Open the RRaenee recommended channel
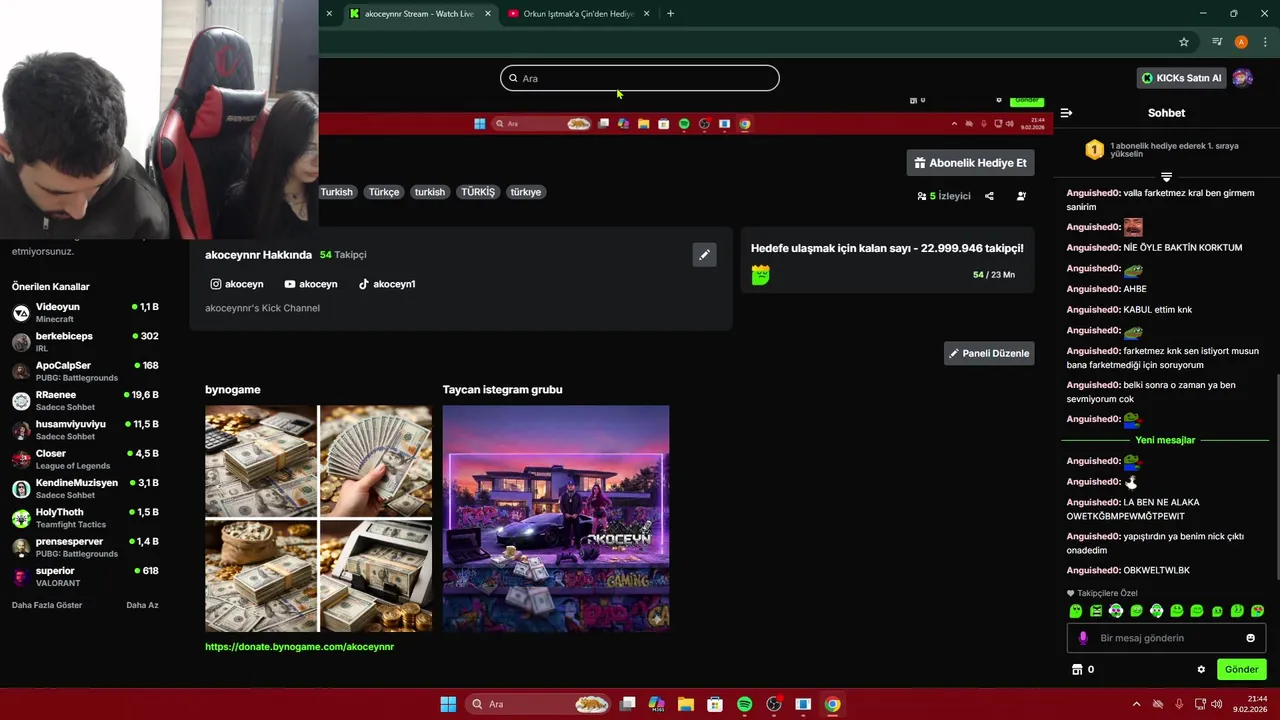 coord(85,401)
